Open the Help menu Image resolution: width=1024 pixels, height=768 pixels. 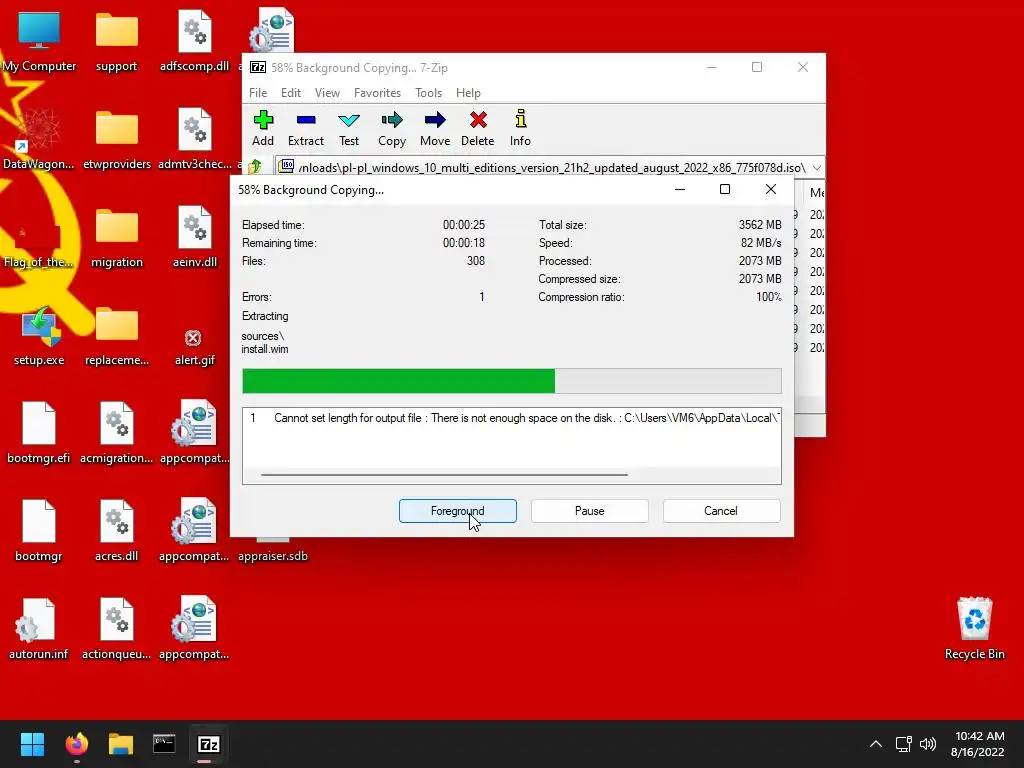468,93
